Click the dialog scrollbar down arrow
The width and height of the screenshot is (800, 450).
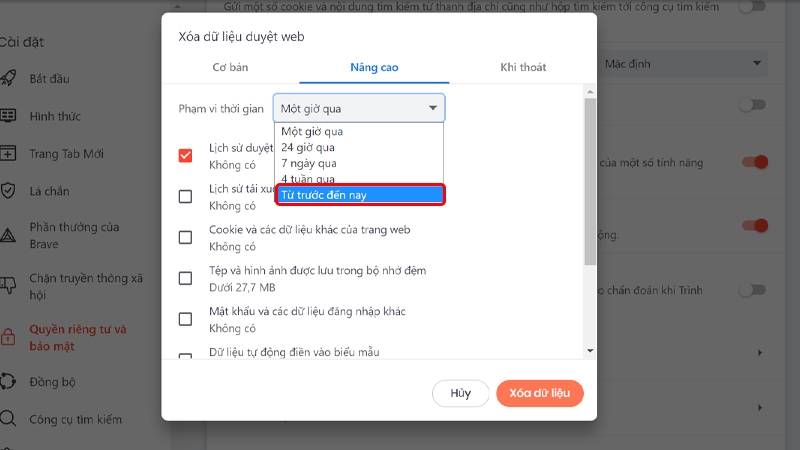tap(590, 351)
